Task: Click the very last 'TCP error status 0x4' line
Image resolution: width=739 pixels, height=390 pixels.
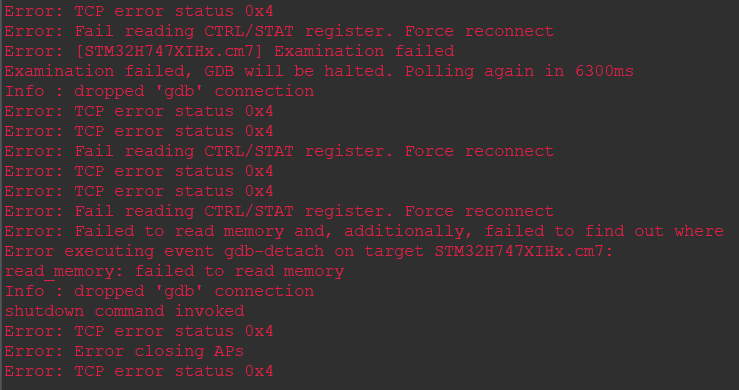Action: (139, 371)
